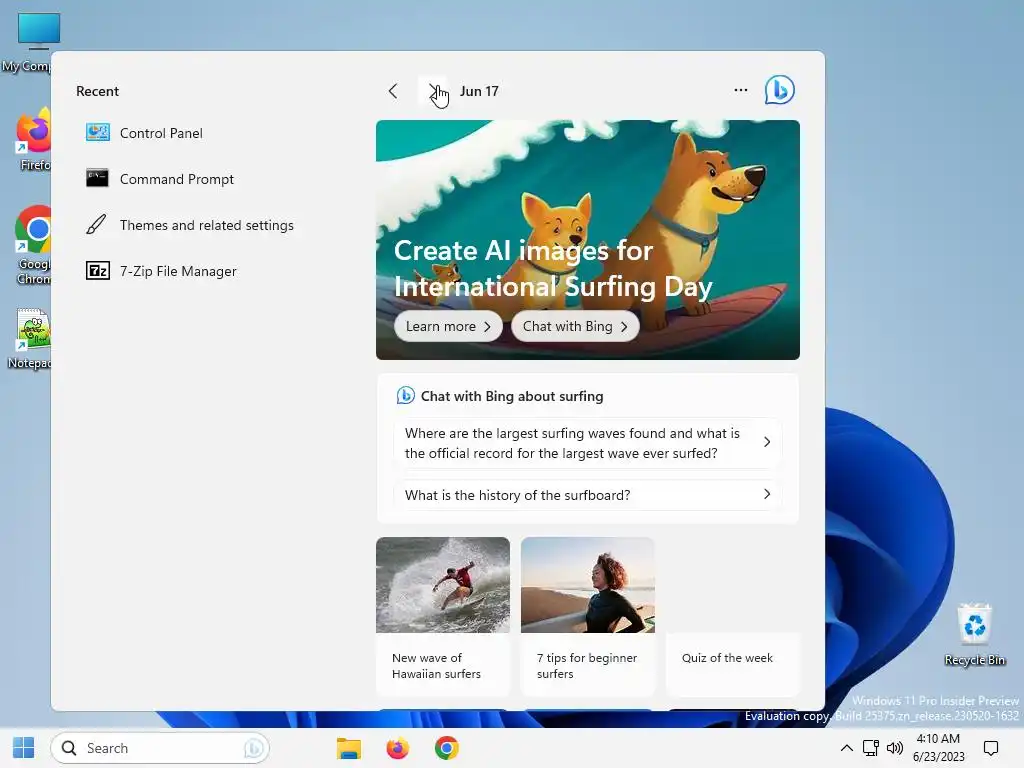Click the Windows Start button

point(24,748)
